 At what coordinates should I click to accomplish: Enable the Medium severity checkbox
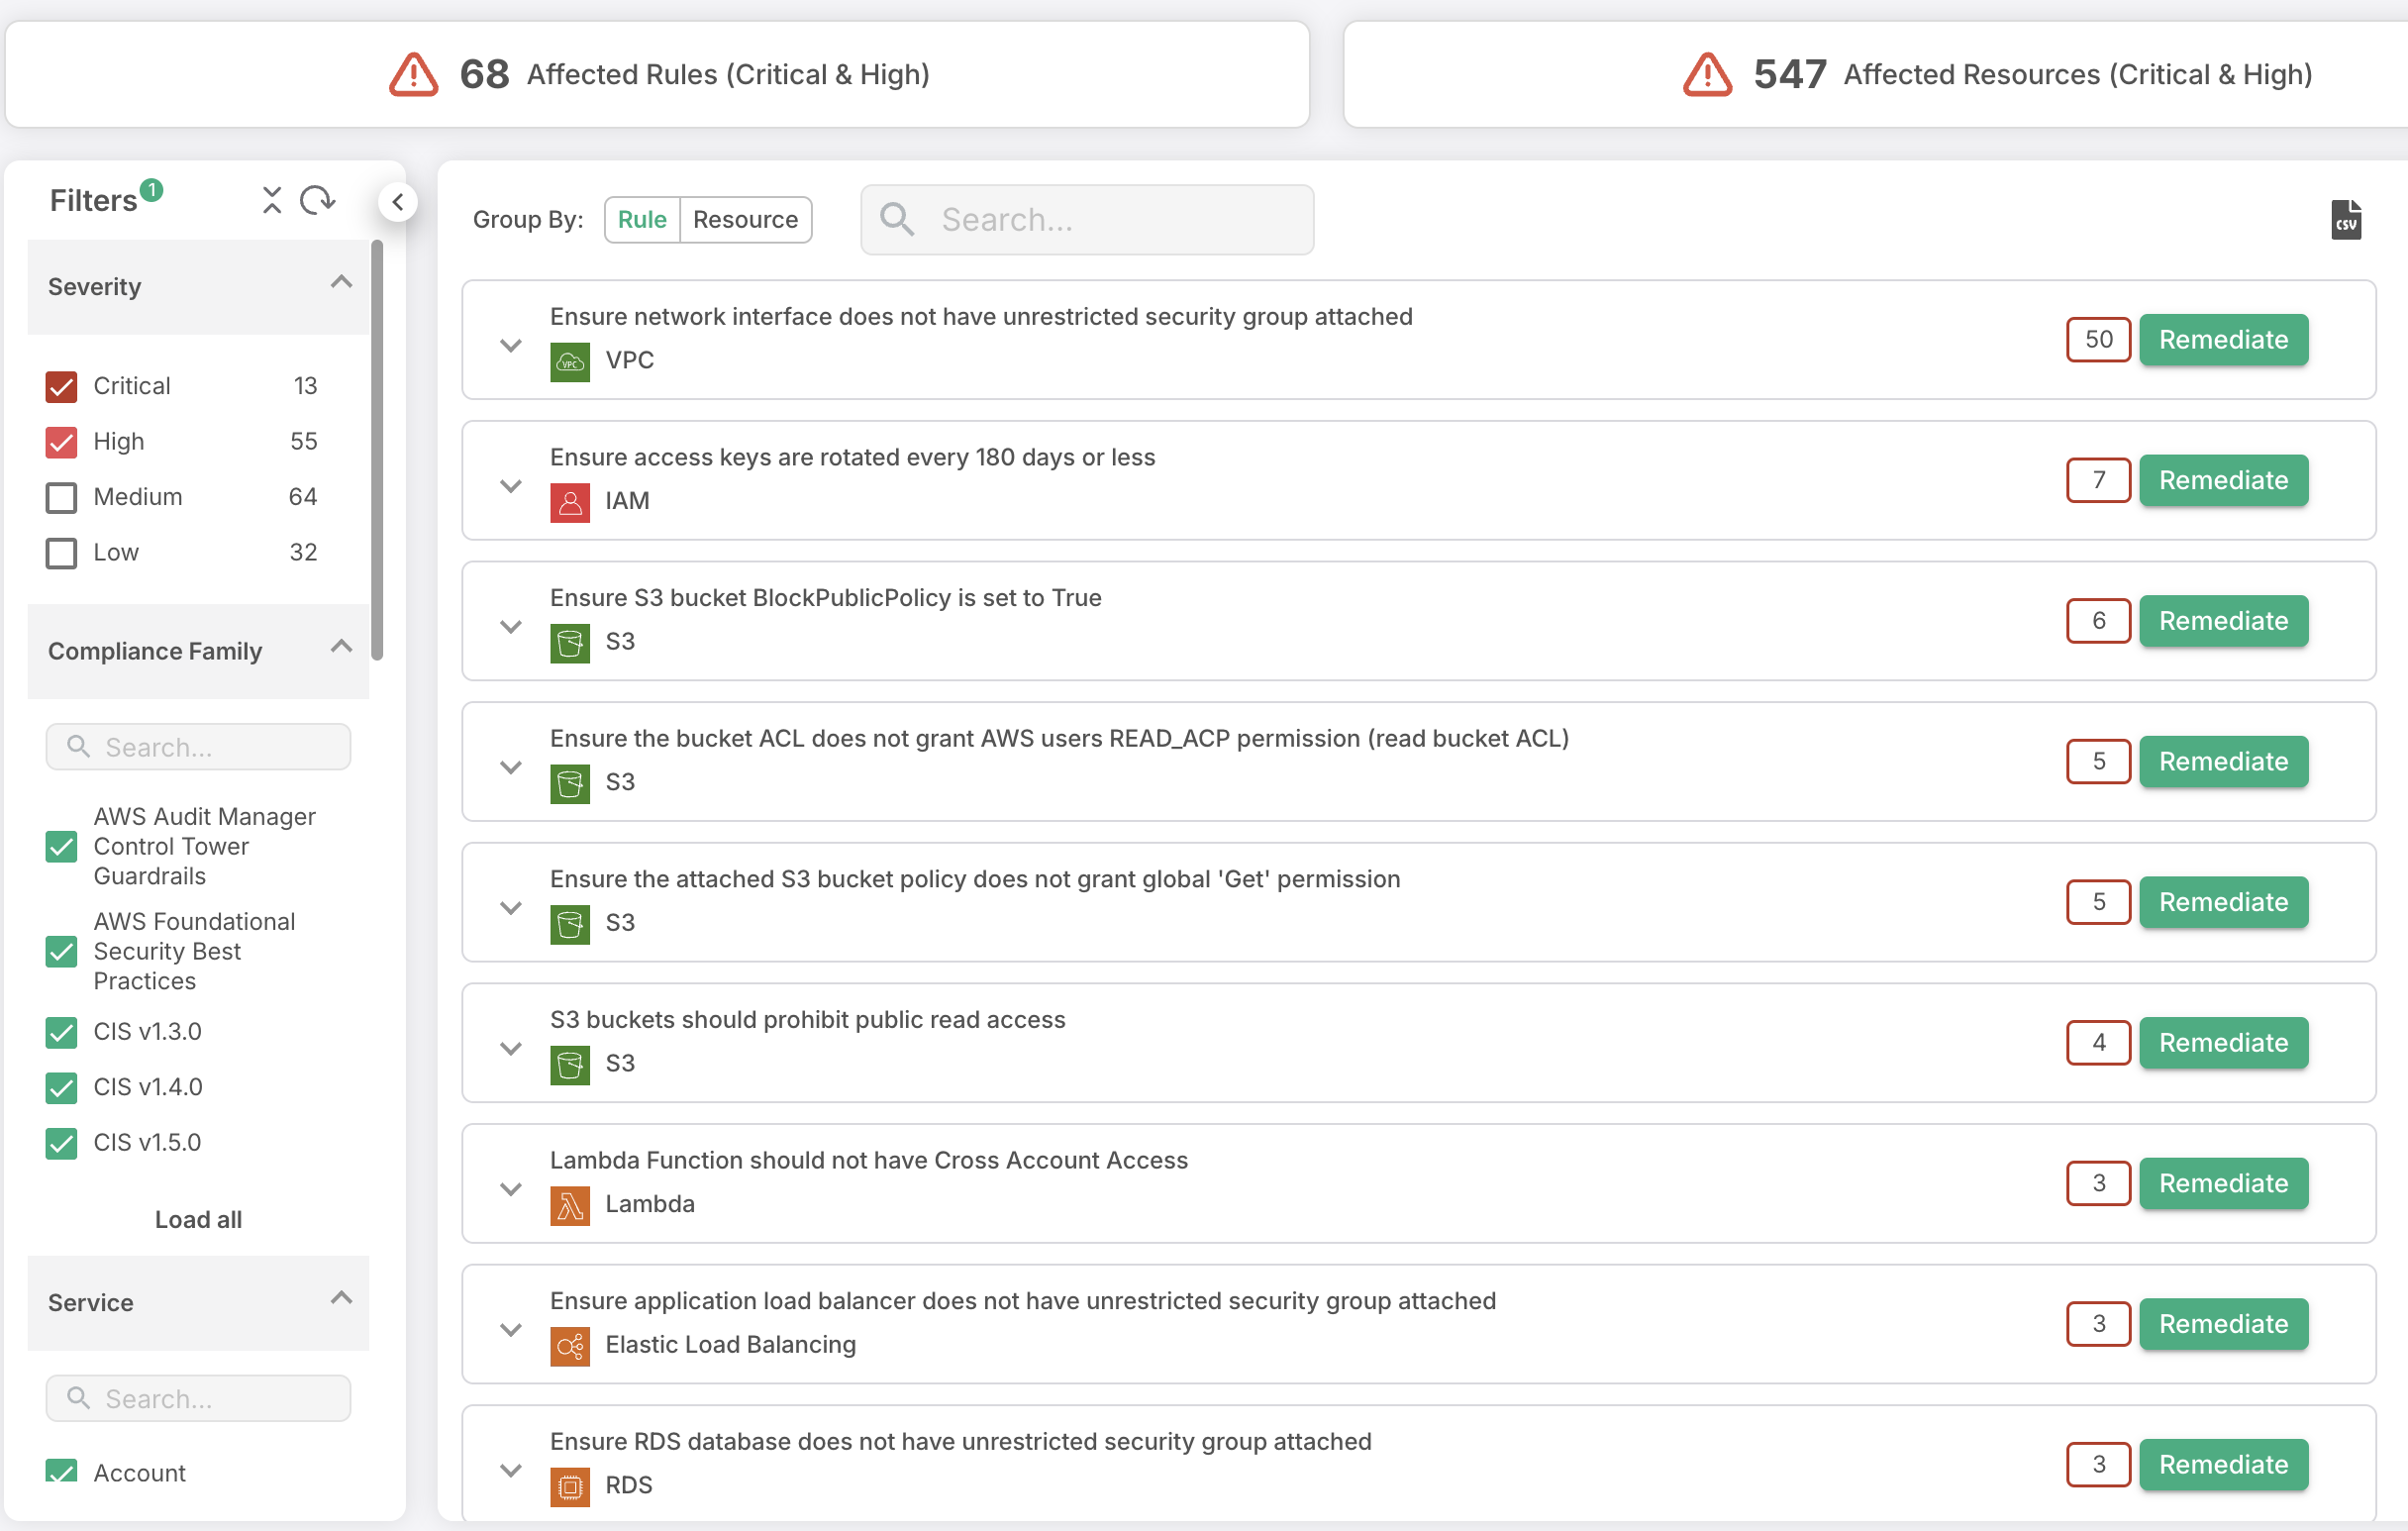[x=61, y=498]
